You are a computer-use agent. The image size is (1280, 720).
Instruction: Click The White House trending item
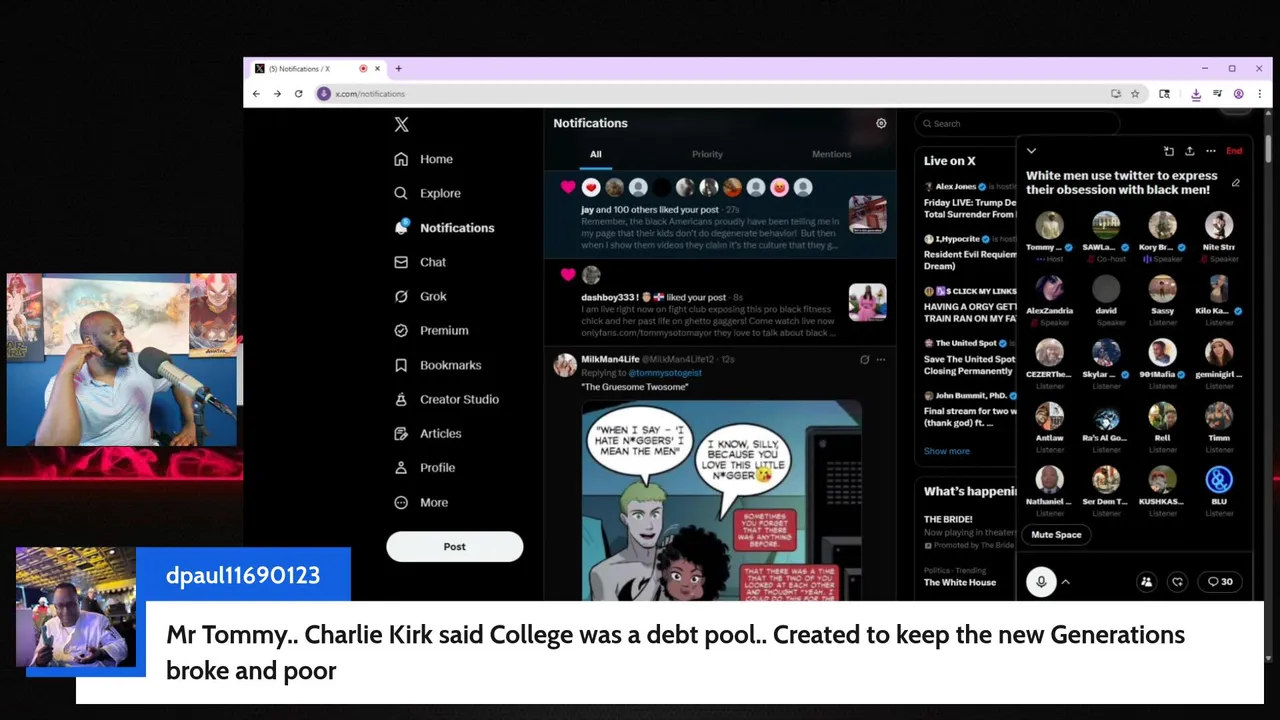pyautogui.click(x=960, y=582)
